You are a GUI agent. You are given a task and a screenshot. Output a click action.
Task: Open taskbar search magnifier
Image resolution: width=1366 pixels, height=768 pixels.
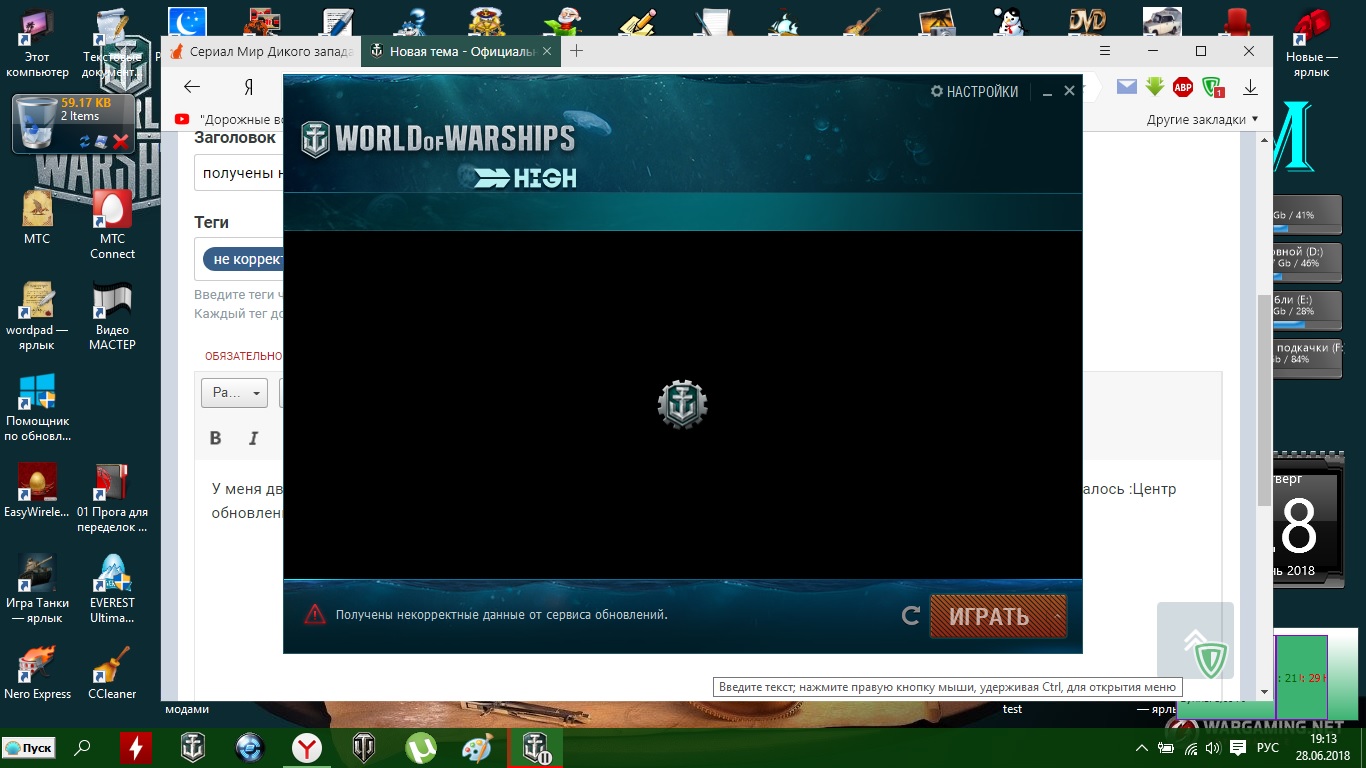[83, 747]
